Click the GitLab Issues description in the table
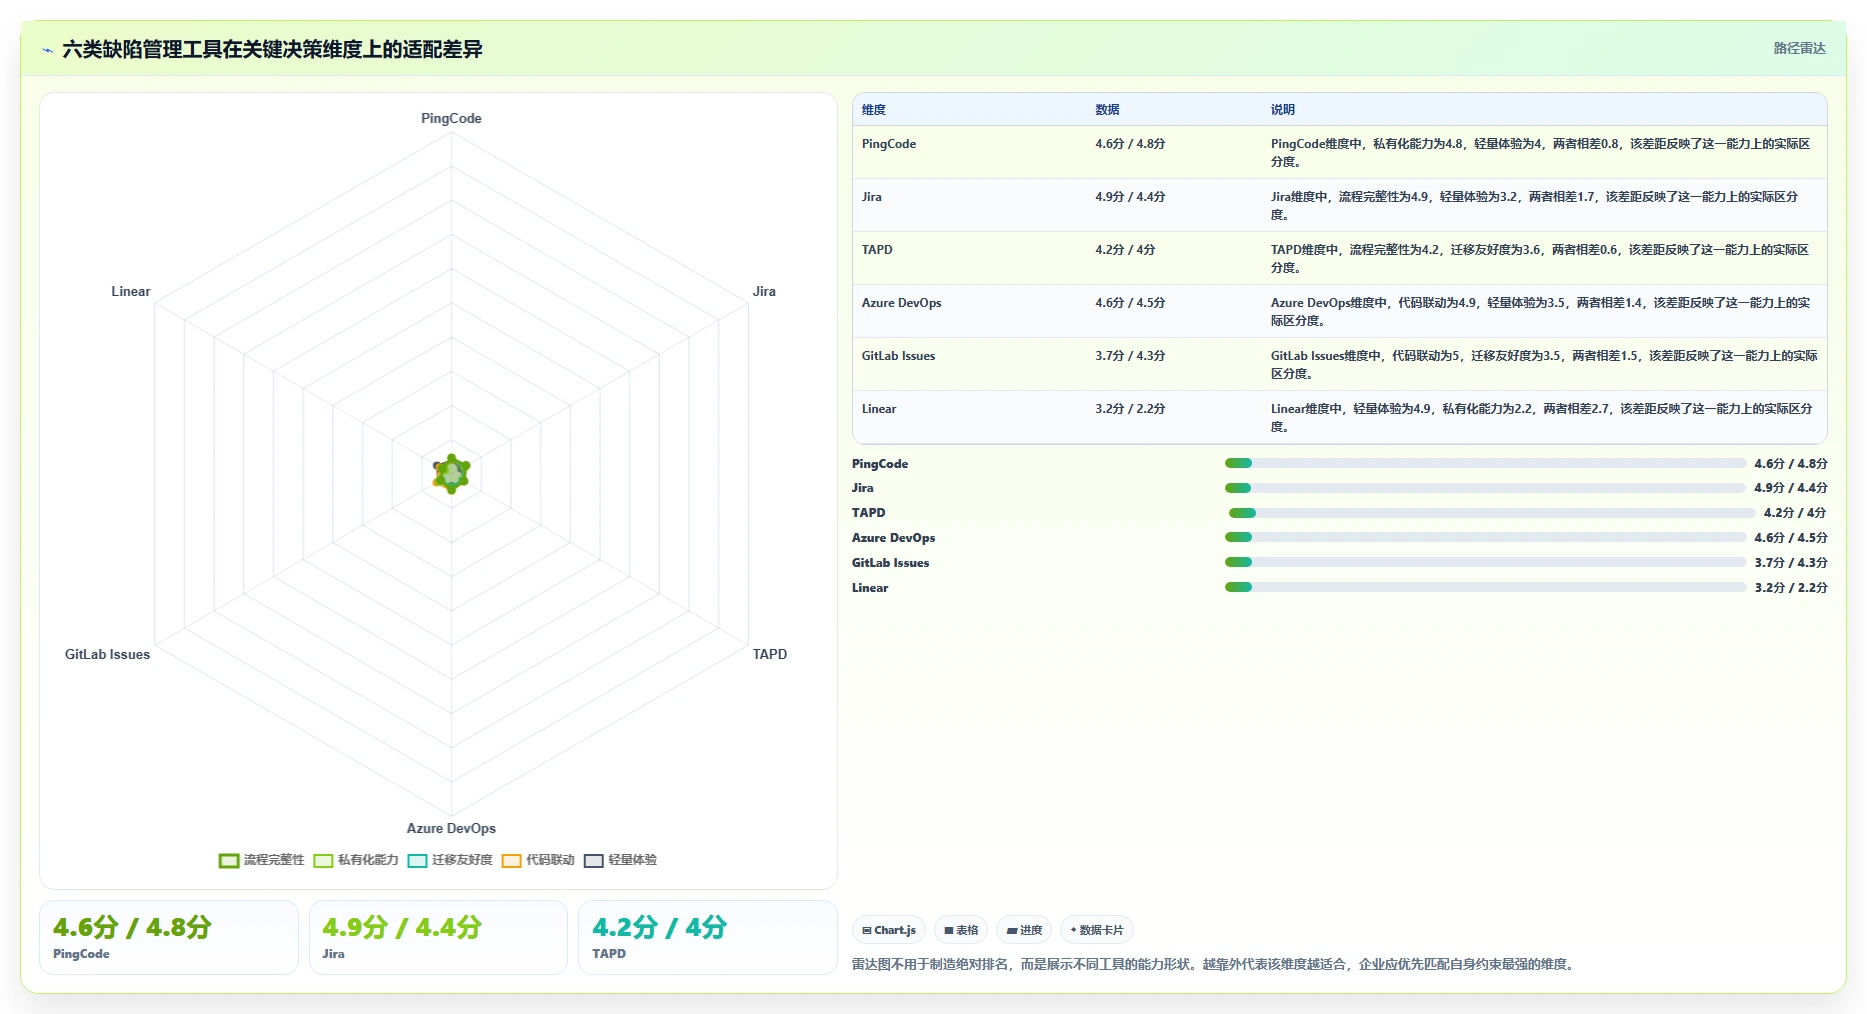 [x=1545, y=364]
